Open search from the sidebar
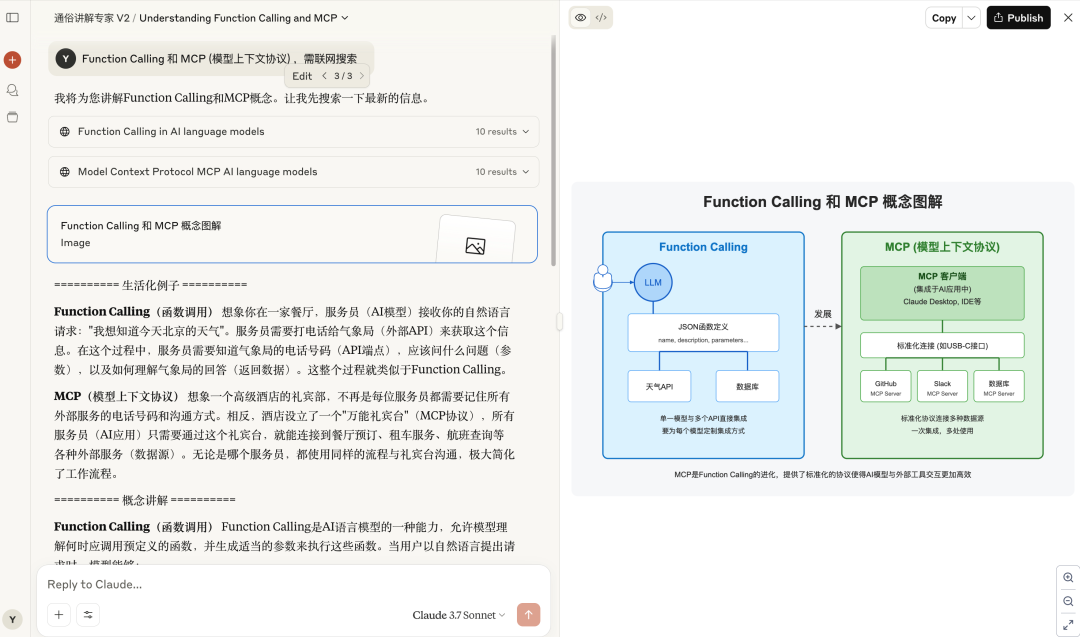 tap(12, 89)
